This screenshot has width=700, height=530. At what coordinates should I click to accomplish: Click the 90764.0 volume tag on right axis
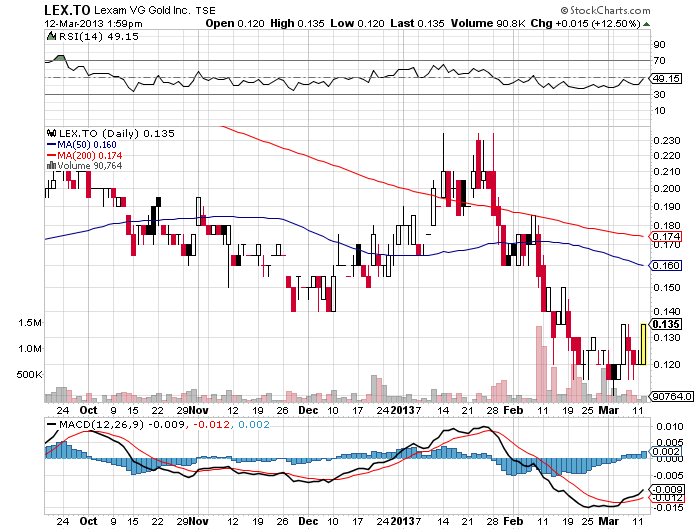tap(672, 396)
